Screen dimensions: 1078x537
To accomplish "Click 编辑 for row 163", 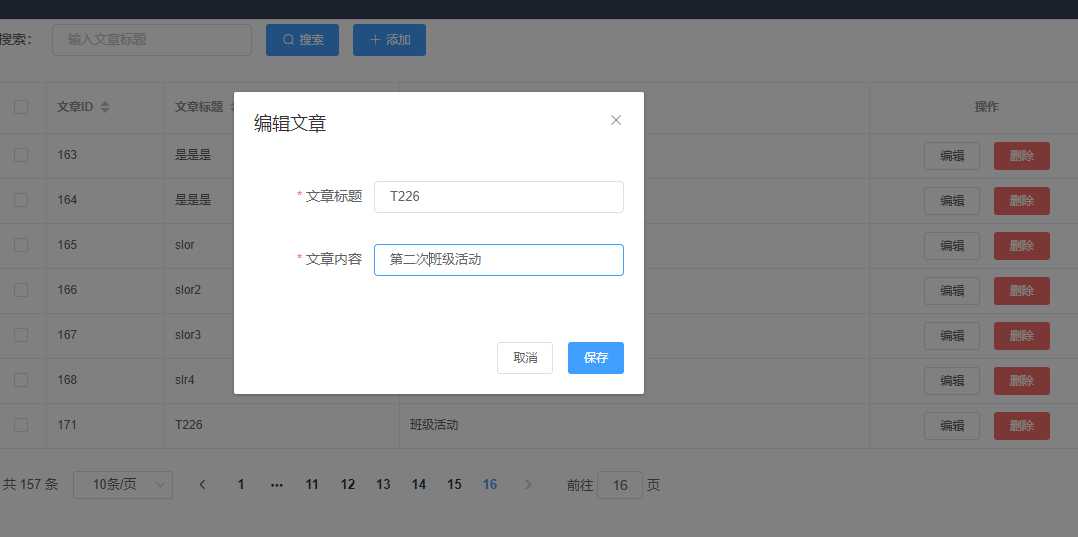I will 952,155.
